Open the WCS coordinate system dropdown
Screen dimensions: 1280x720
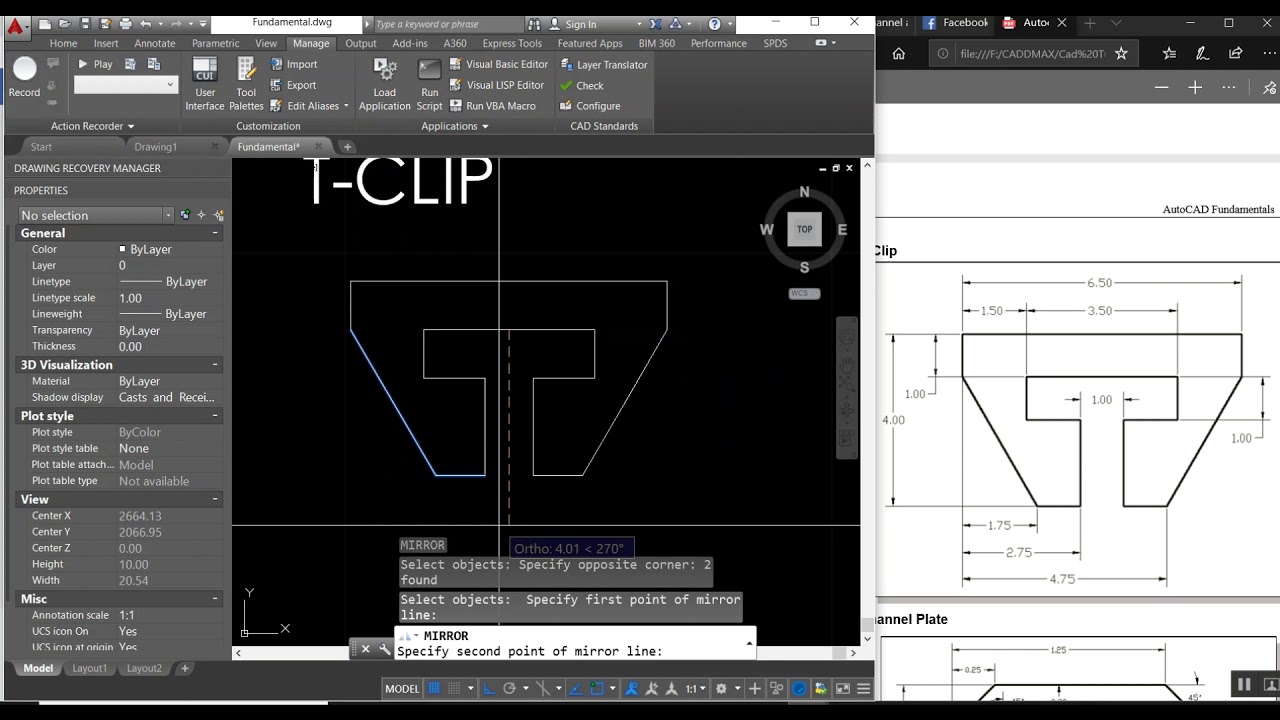point(804,294)
